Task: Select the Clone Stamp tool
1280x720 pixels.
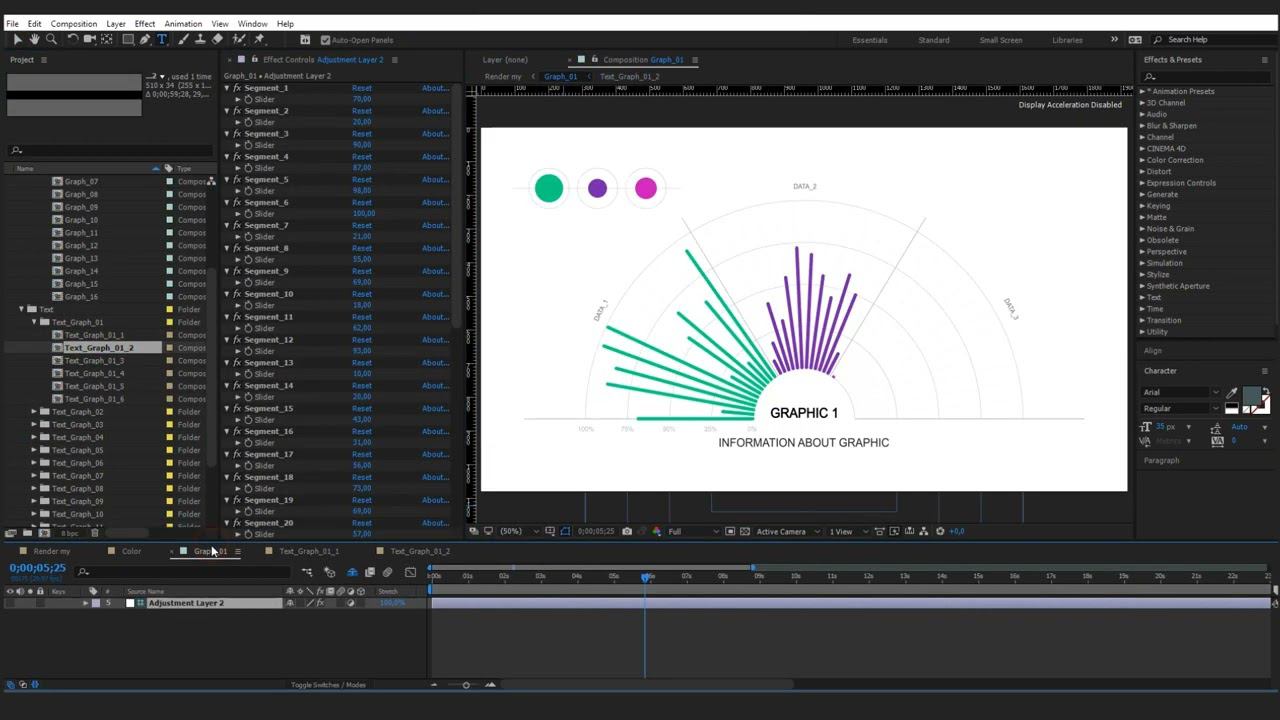Action: (x=200, y=40)
